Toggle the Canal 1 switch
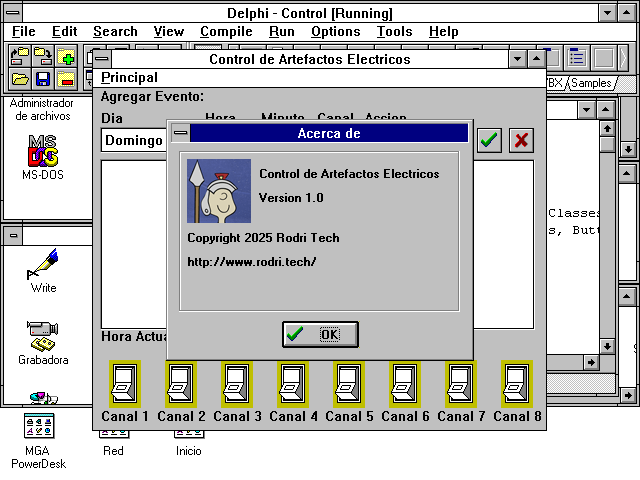 pyautogui.click(x=125, y=384)
